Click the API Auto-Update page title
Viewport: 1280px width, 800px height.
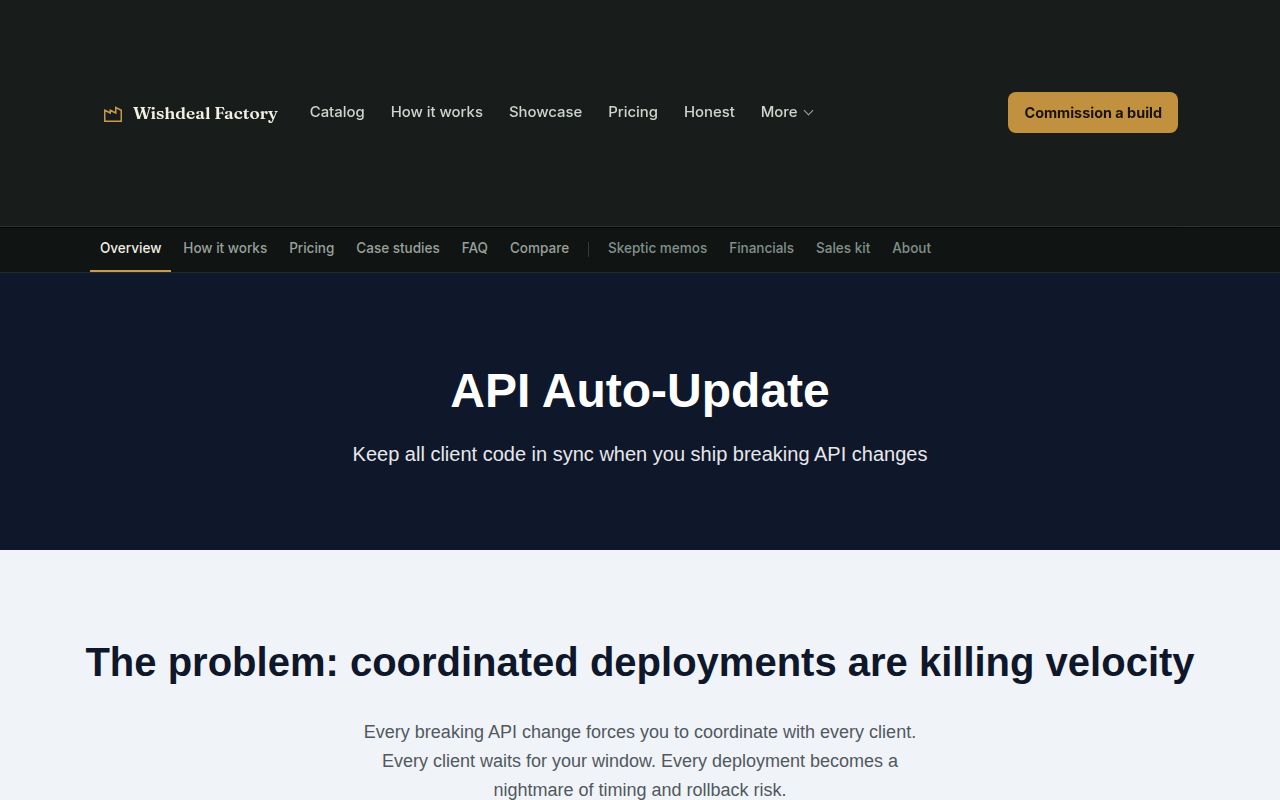click(640, 390)
